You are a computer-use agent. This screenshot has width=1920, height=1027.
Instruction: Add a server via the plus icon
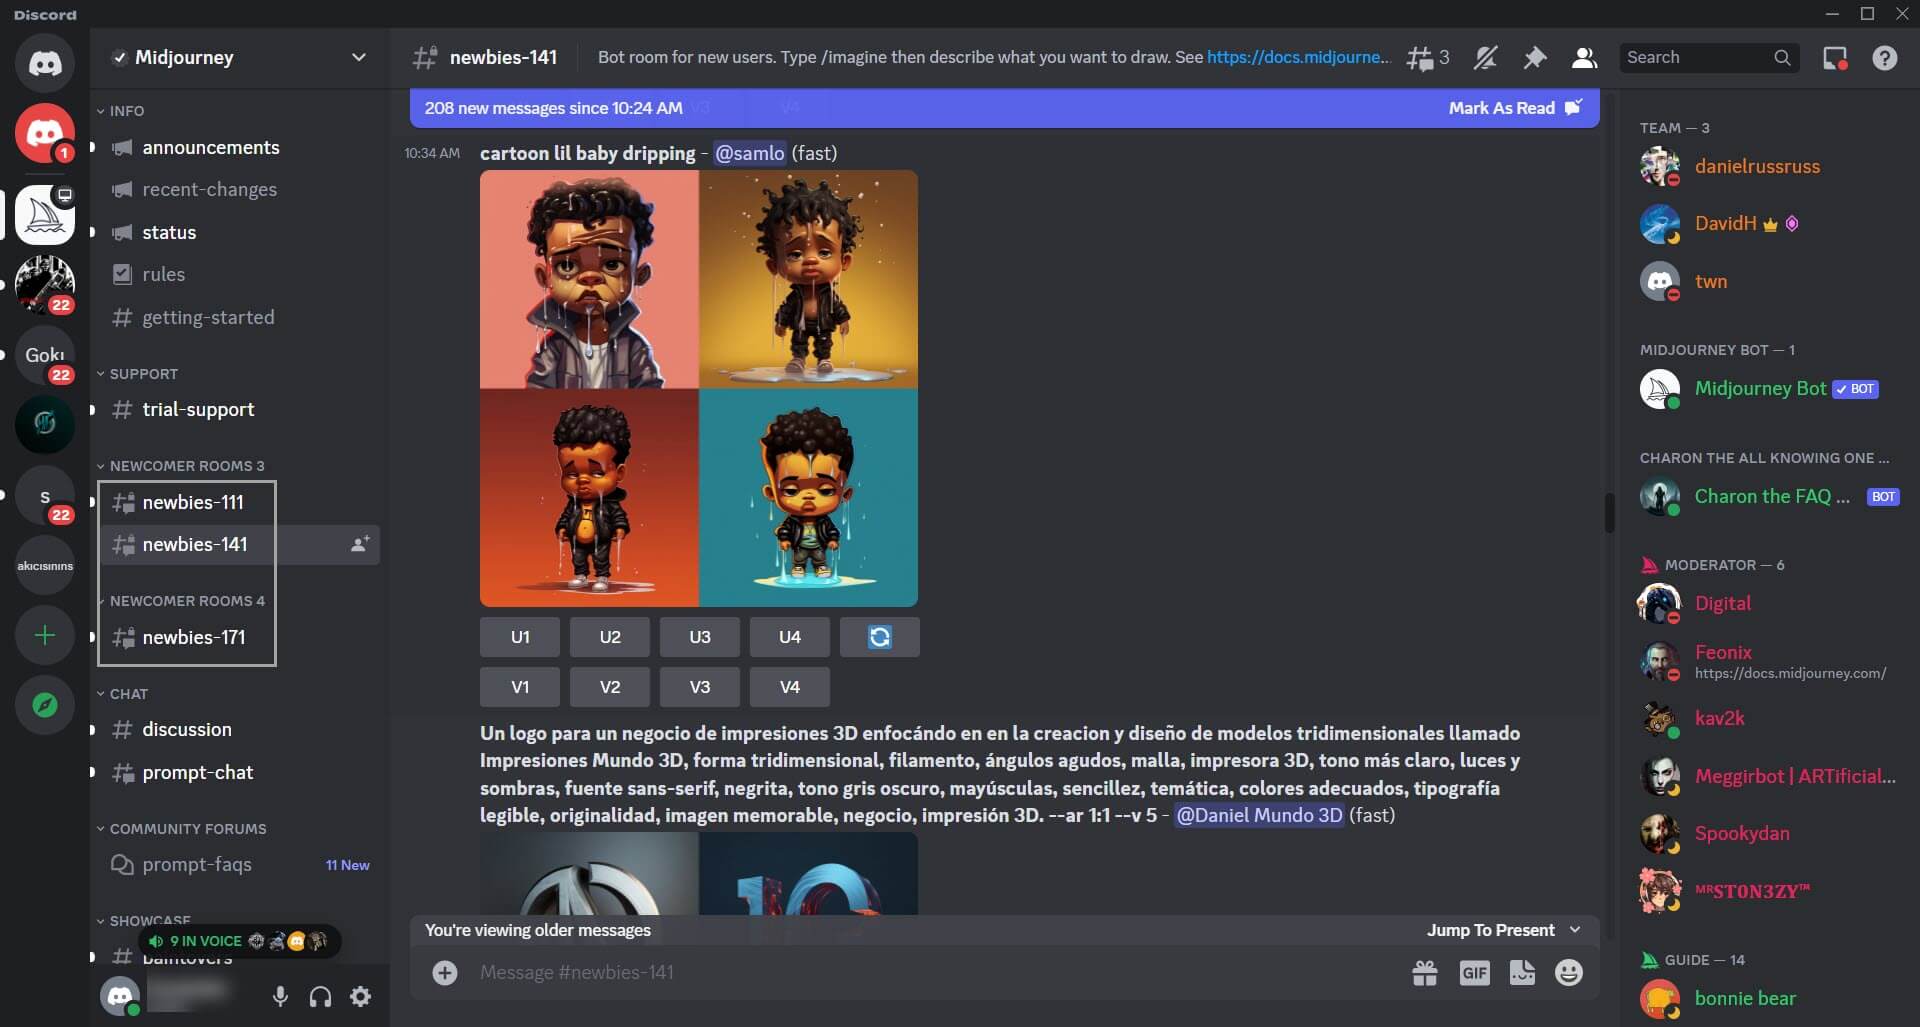pos(44,635)
